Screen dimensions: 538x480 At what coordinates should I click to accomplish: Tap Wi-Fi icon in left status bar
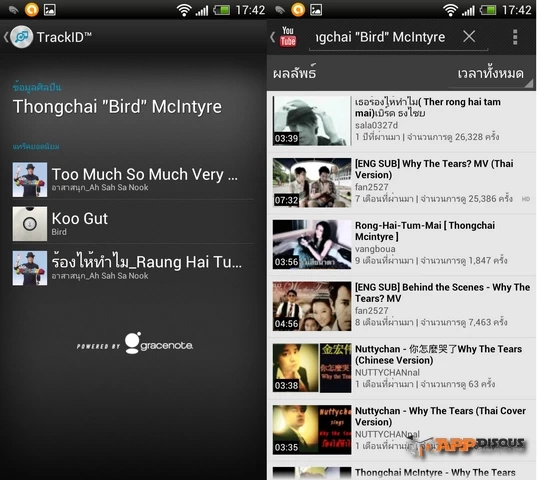pyautogui.click(x=184, y=10)
